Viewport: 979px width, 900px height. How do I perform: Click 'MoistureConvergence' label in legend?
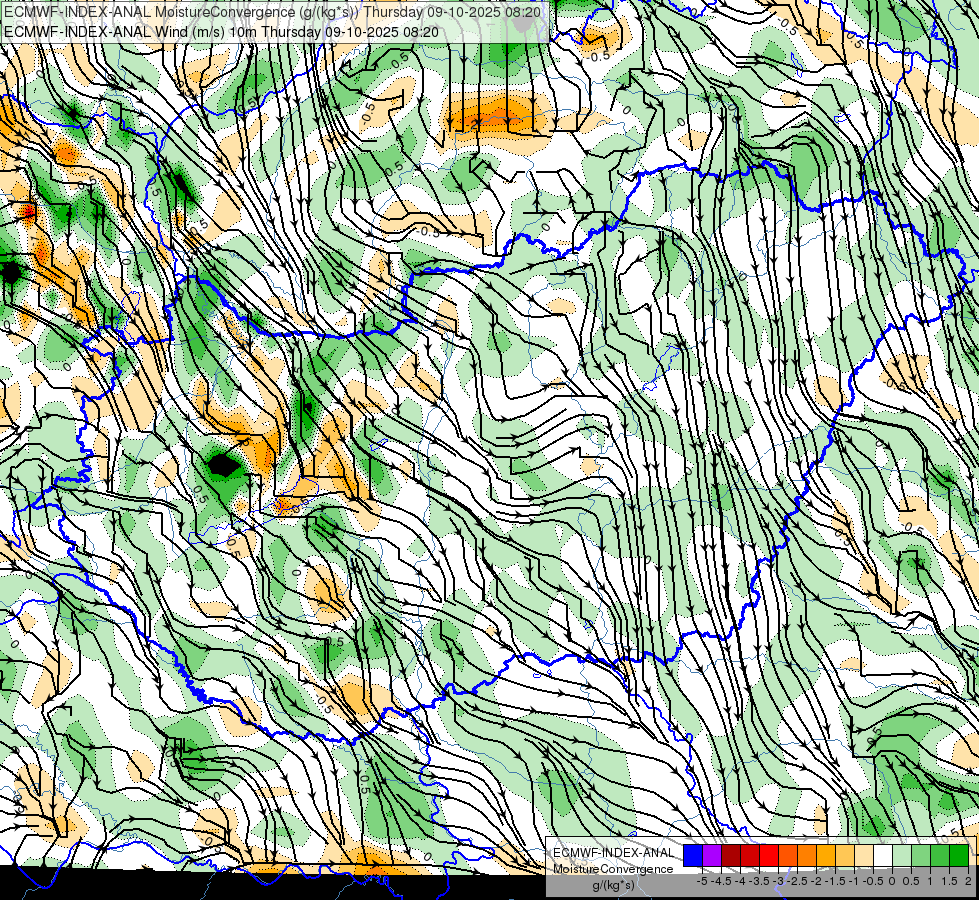pyautogui.click(x=613, y=869)
